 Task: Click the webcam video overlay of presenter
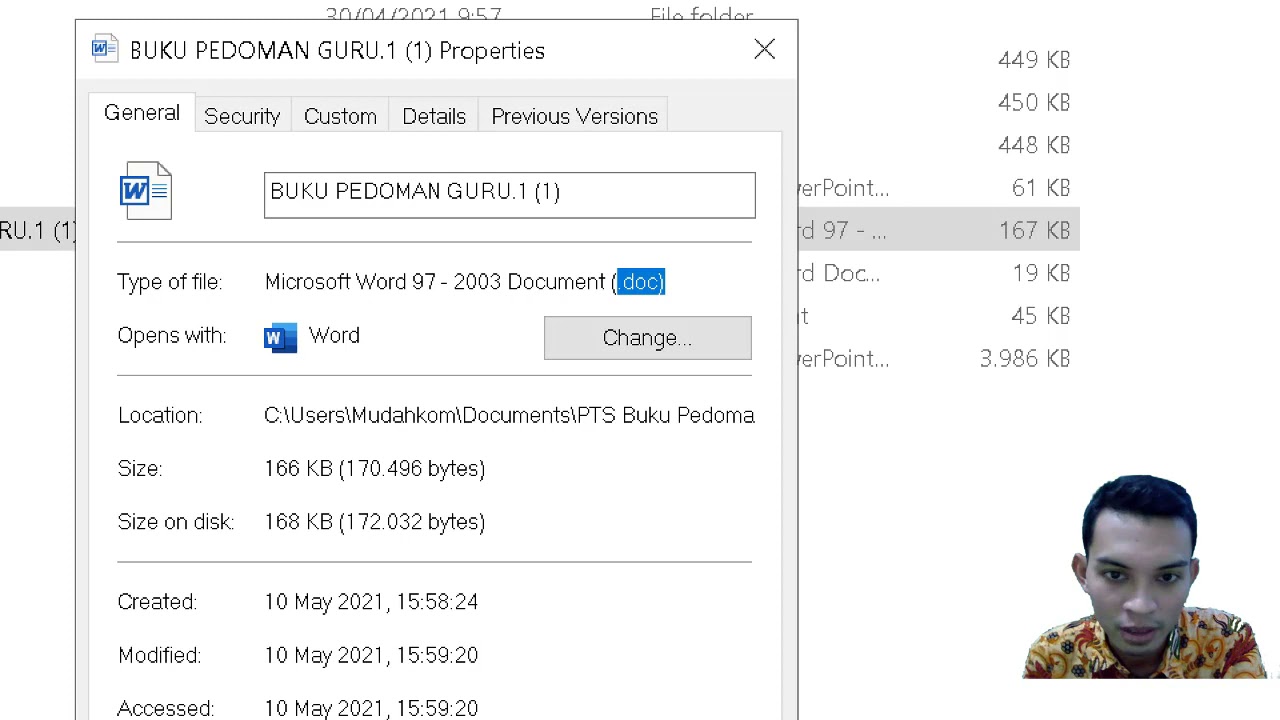point(1145,577)
